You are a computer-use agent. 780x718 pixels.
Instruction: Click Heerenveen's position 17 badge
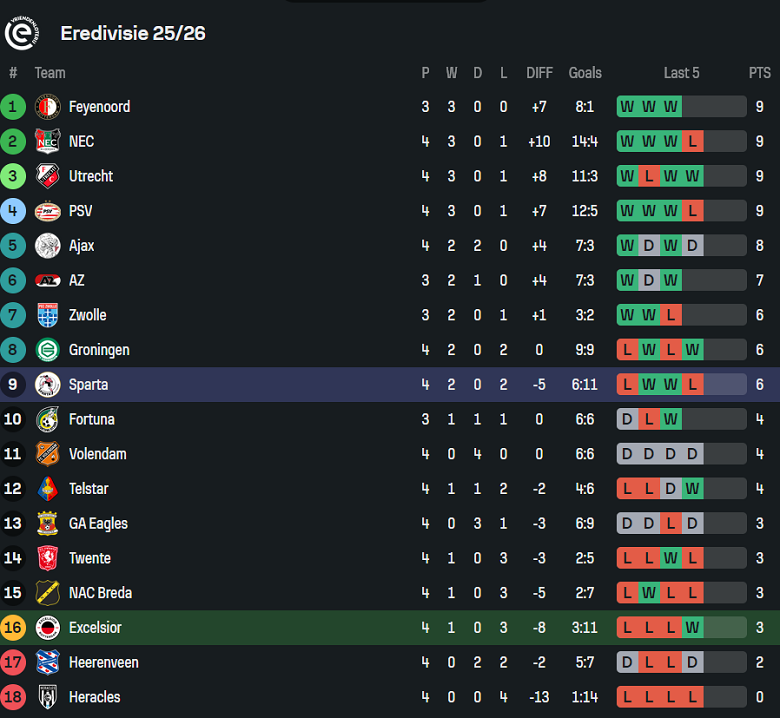click(x=13, y=662)
